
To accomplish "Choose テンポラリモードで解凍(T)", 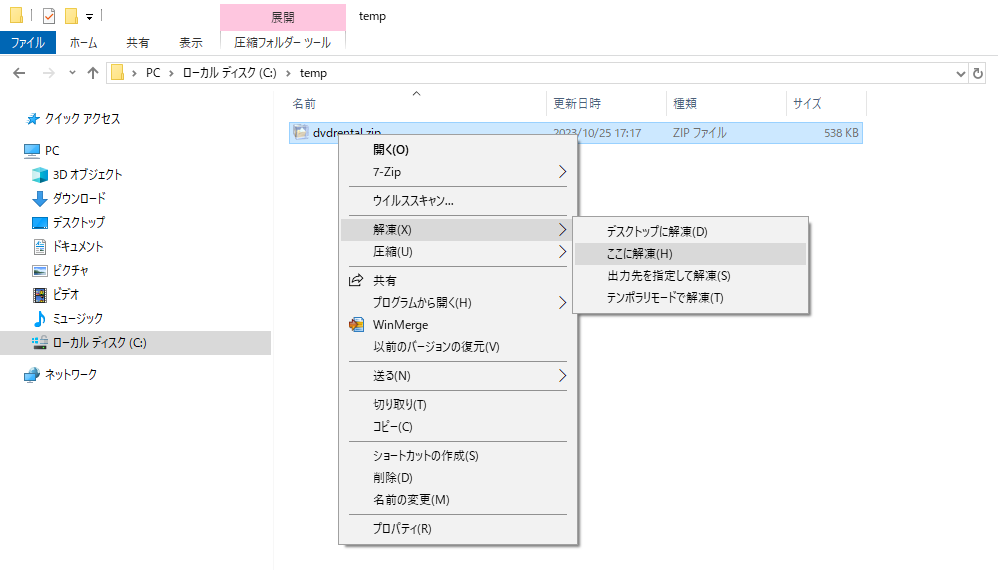I will (691, 298).
